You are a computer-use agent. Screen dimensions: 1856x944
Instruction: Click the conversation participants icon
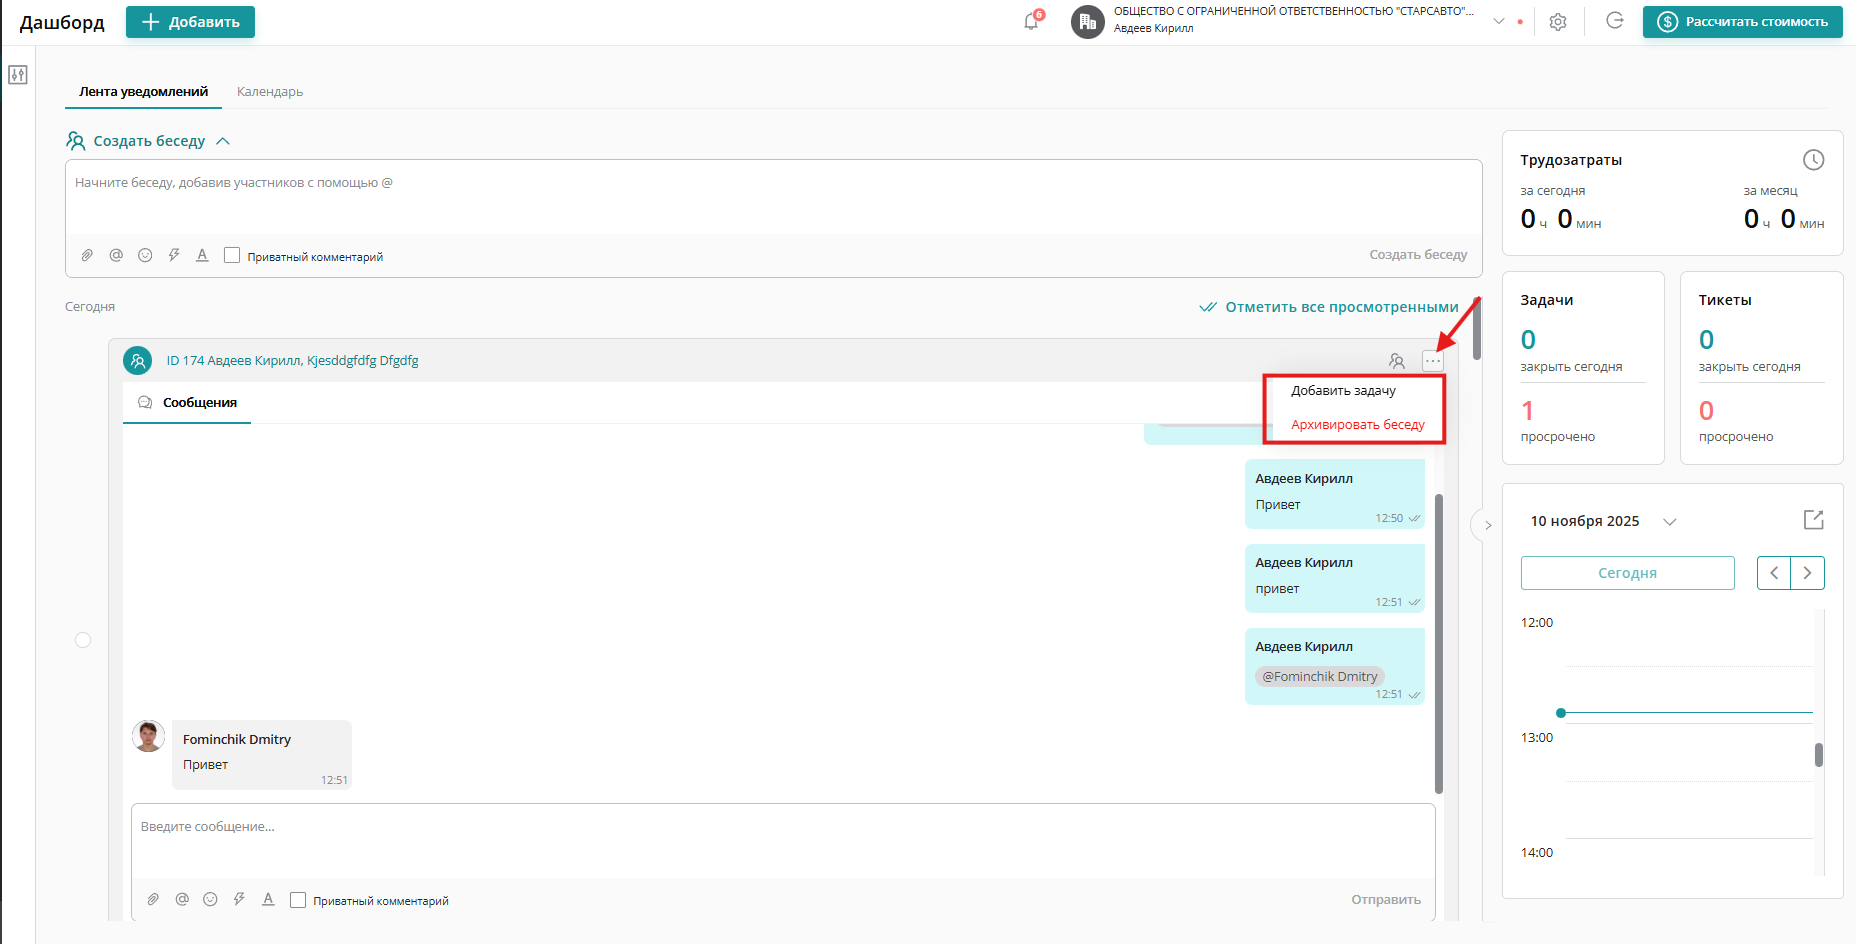point(1397,361)
